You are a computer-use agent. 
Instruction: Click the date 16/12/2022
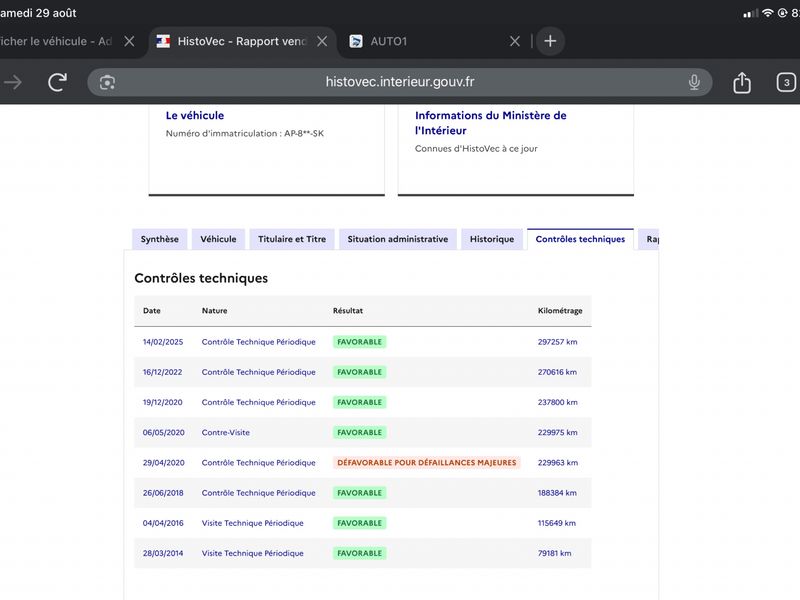coord(162,372)
